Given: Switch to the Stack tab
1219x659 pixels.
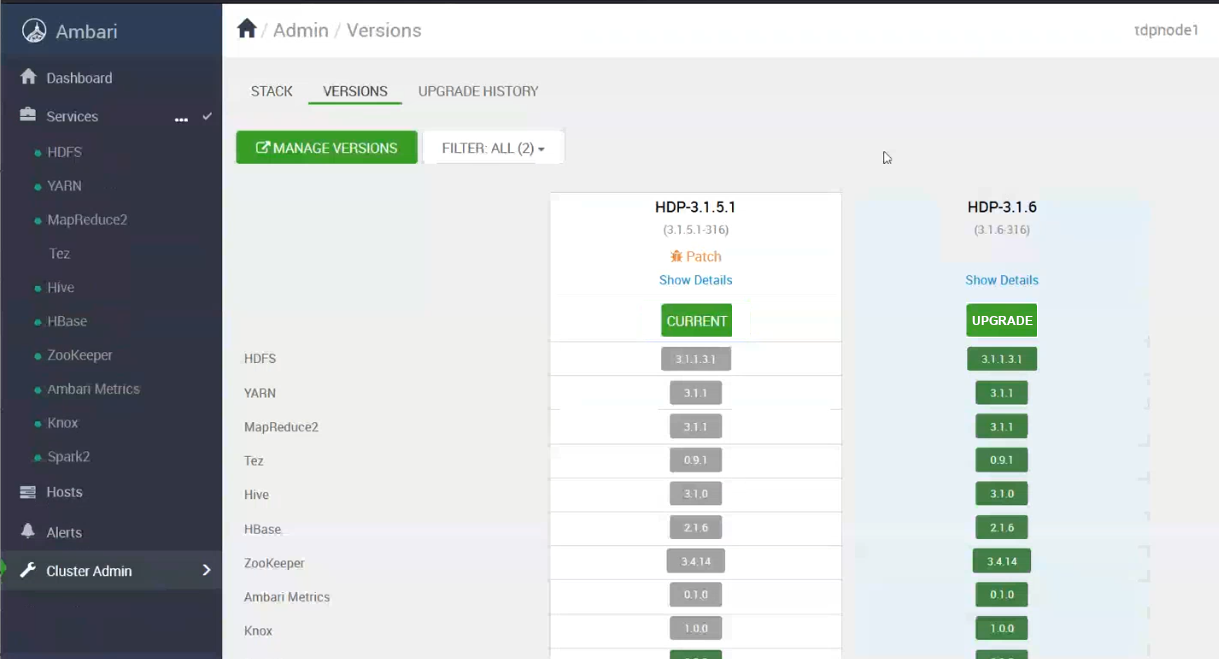Looking at the screenshot, I should 272,91.
